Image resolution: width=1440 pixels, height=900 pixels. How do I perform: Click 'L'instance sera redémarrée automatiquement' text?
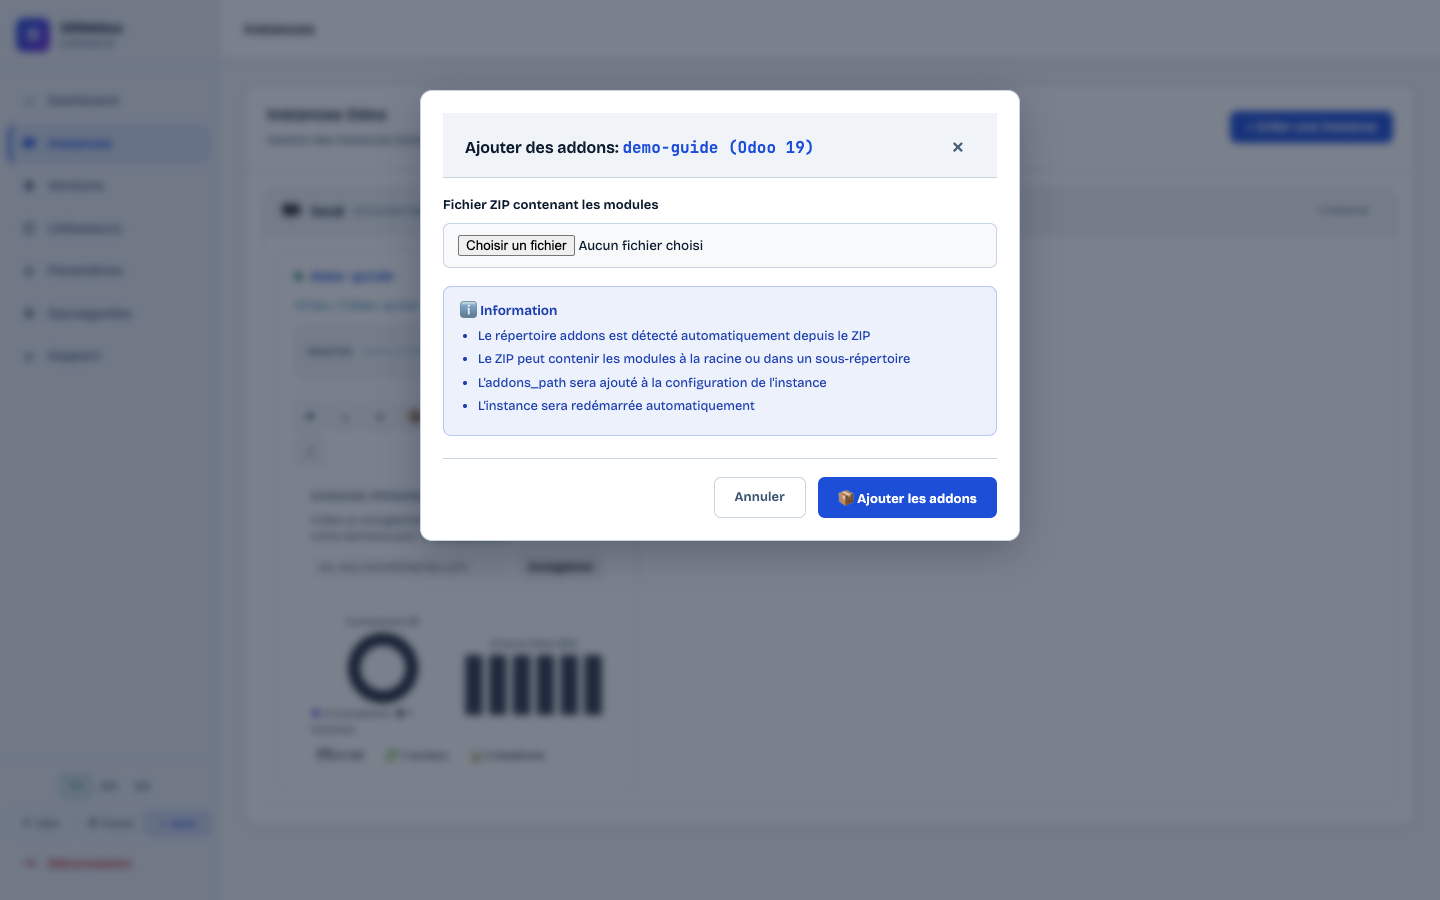(616, 405)
